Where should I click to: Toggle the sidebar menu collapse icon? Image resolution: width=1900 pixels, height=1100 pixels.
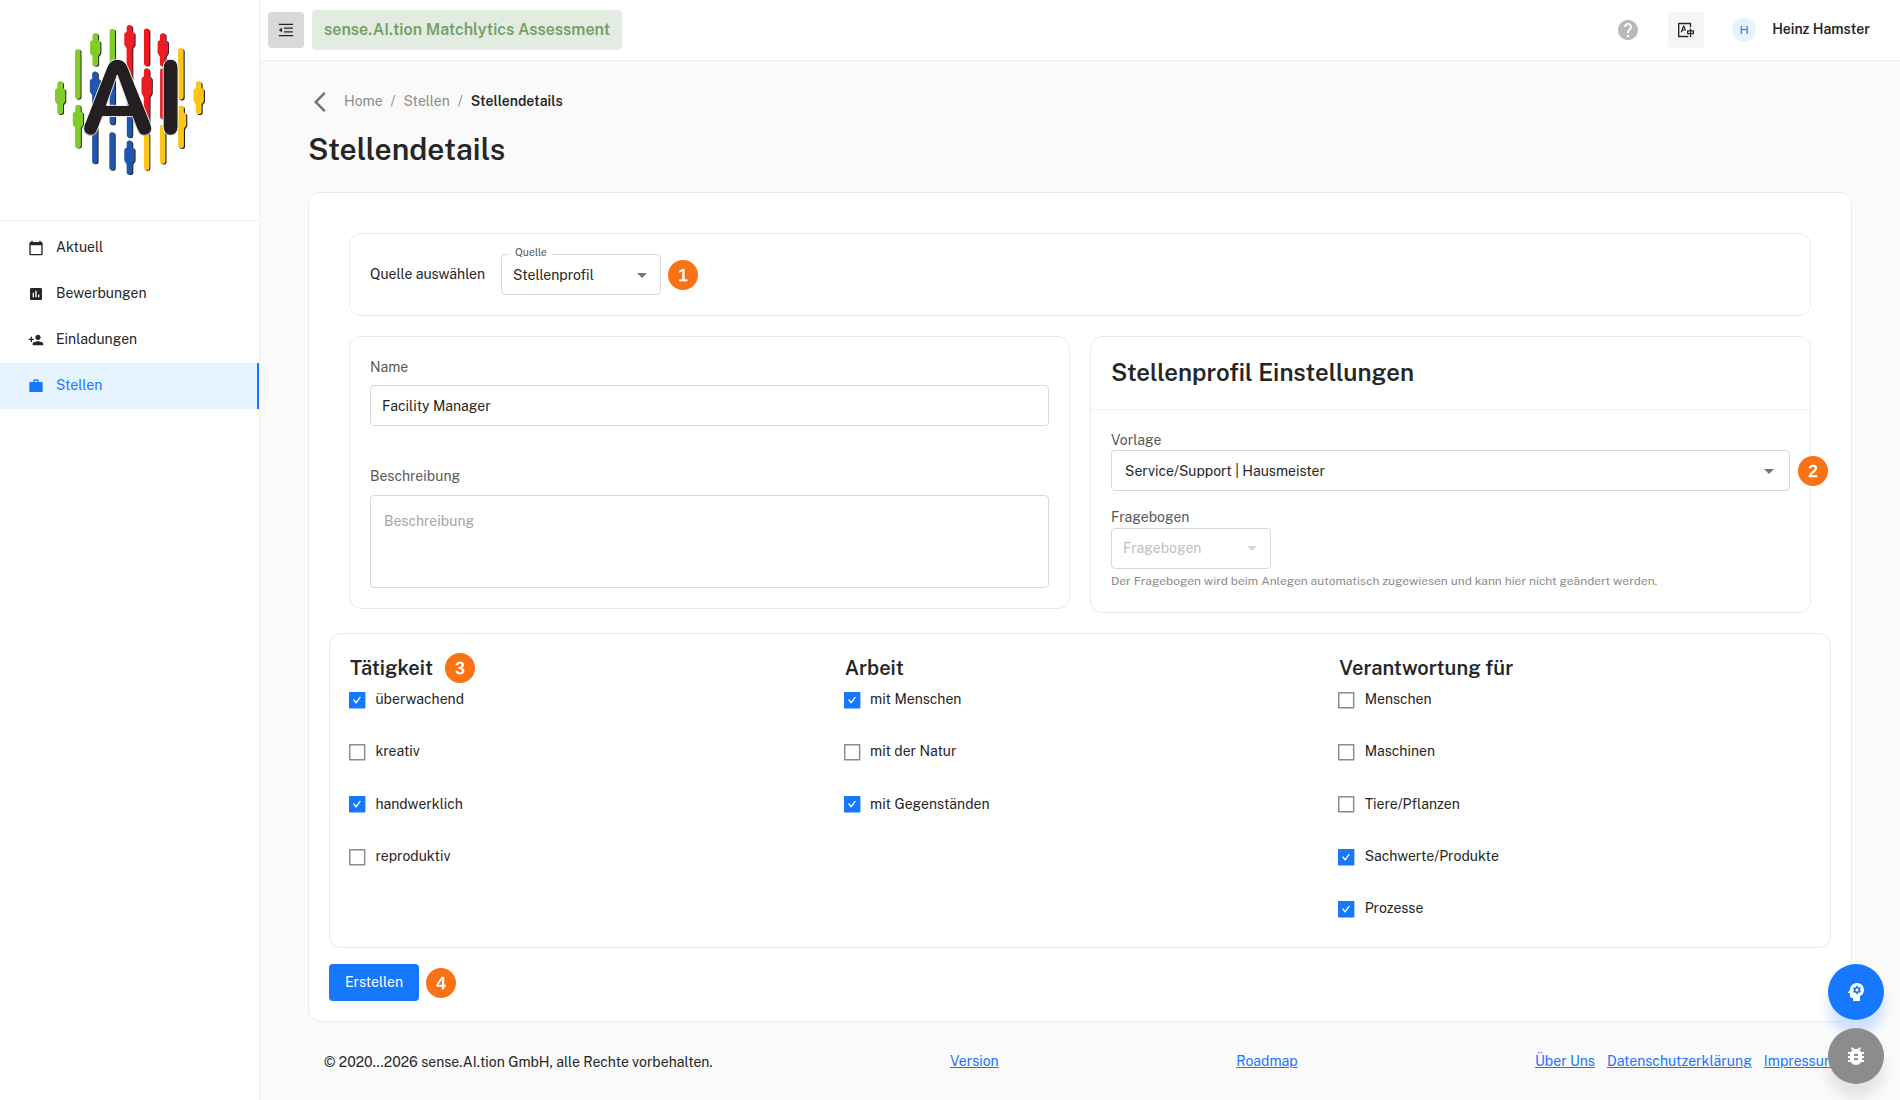tap(286, 30)
